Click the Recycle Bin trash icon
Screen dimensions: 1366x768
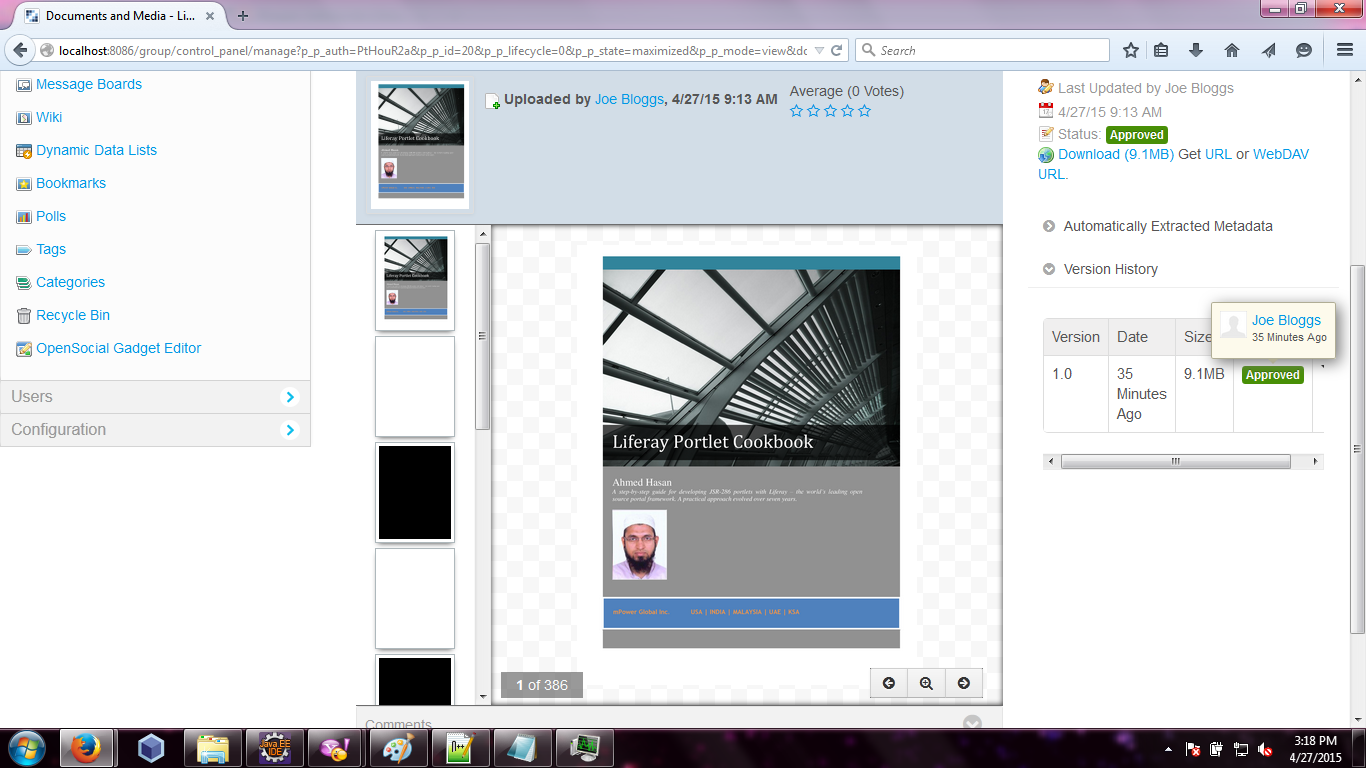(x=24, y=316)
